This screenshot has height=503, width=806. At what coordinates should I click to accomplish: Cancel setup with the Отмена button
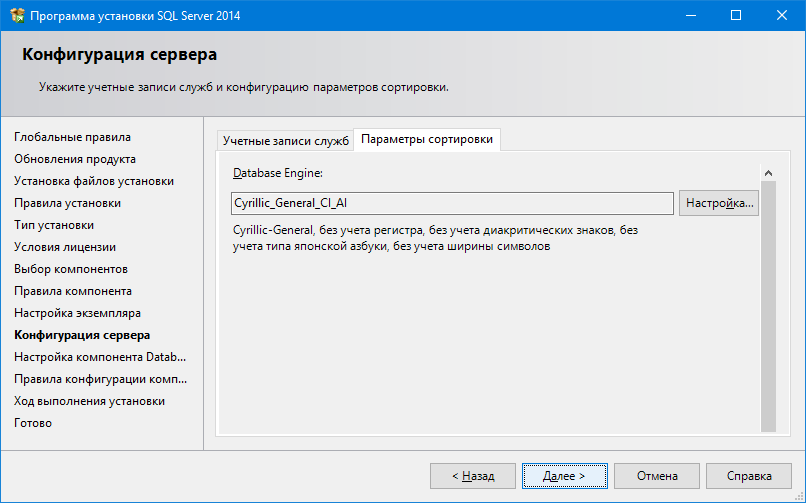click(657, 476)
